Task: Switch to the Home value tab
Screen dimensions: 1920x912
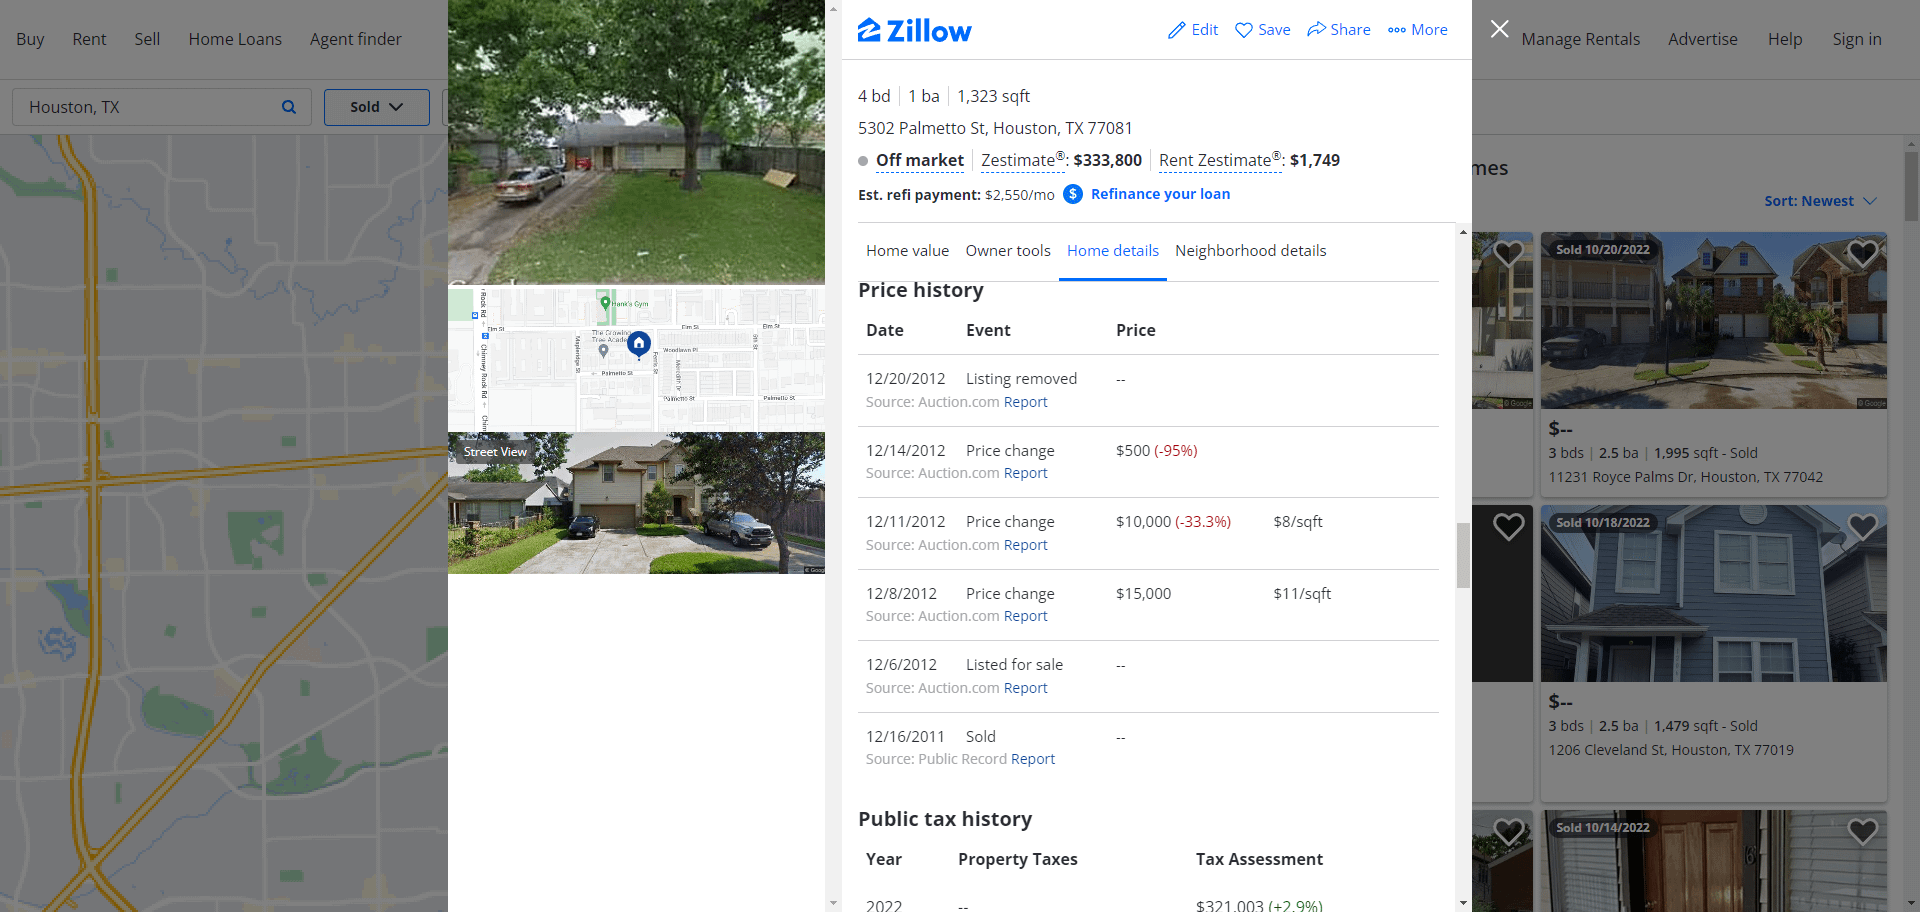Action: 907,251
